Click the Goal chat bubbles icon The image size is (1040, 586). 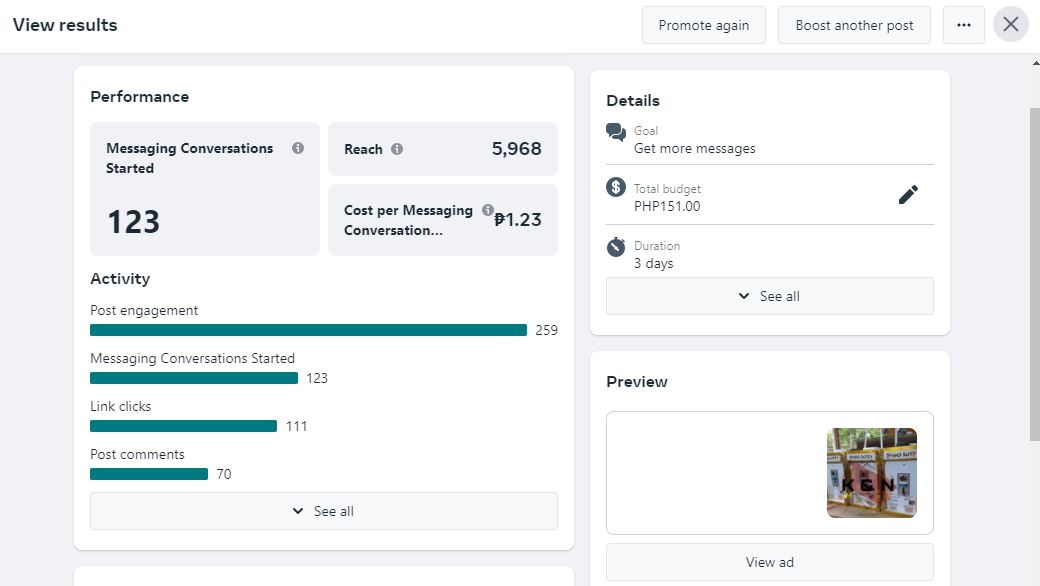(616, 132)
